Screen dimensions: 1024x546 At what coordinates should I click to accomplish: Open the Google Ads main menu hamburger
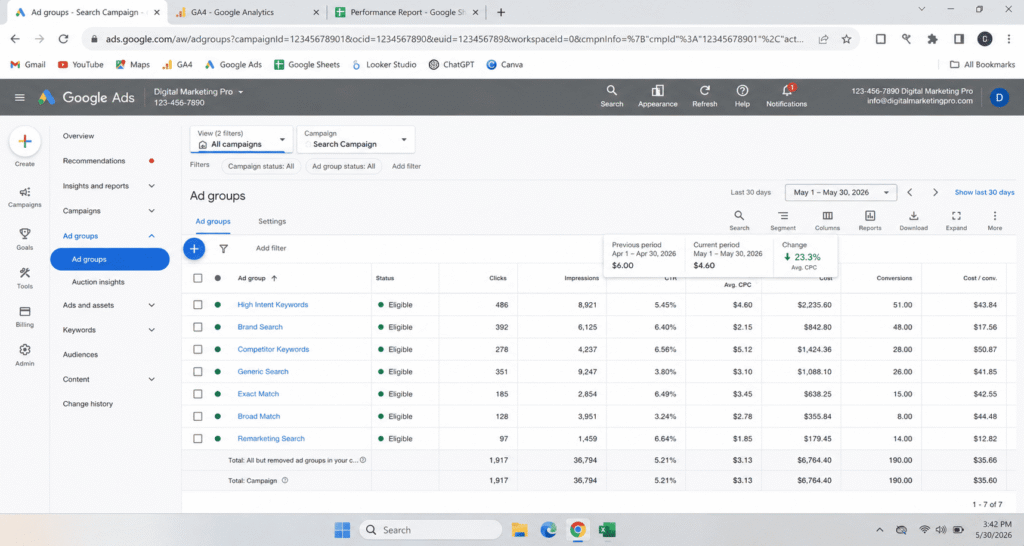point(20,97)
